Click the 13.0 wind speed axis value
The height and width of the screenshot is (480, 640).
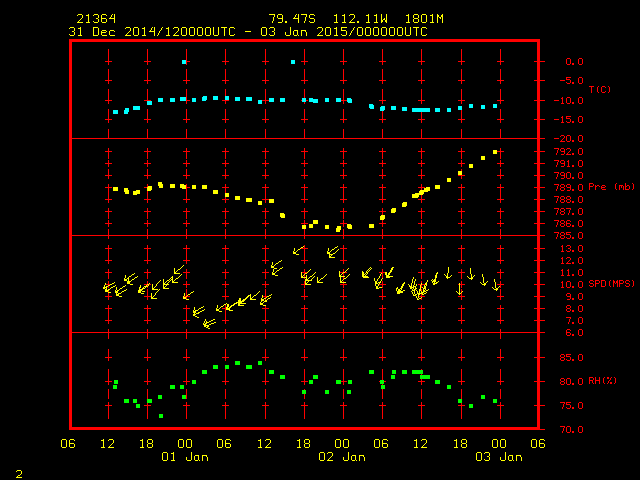[571, 249]
